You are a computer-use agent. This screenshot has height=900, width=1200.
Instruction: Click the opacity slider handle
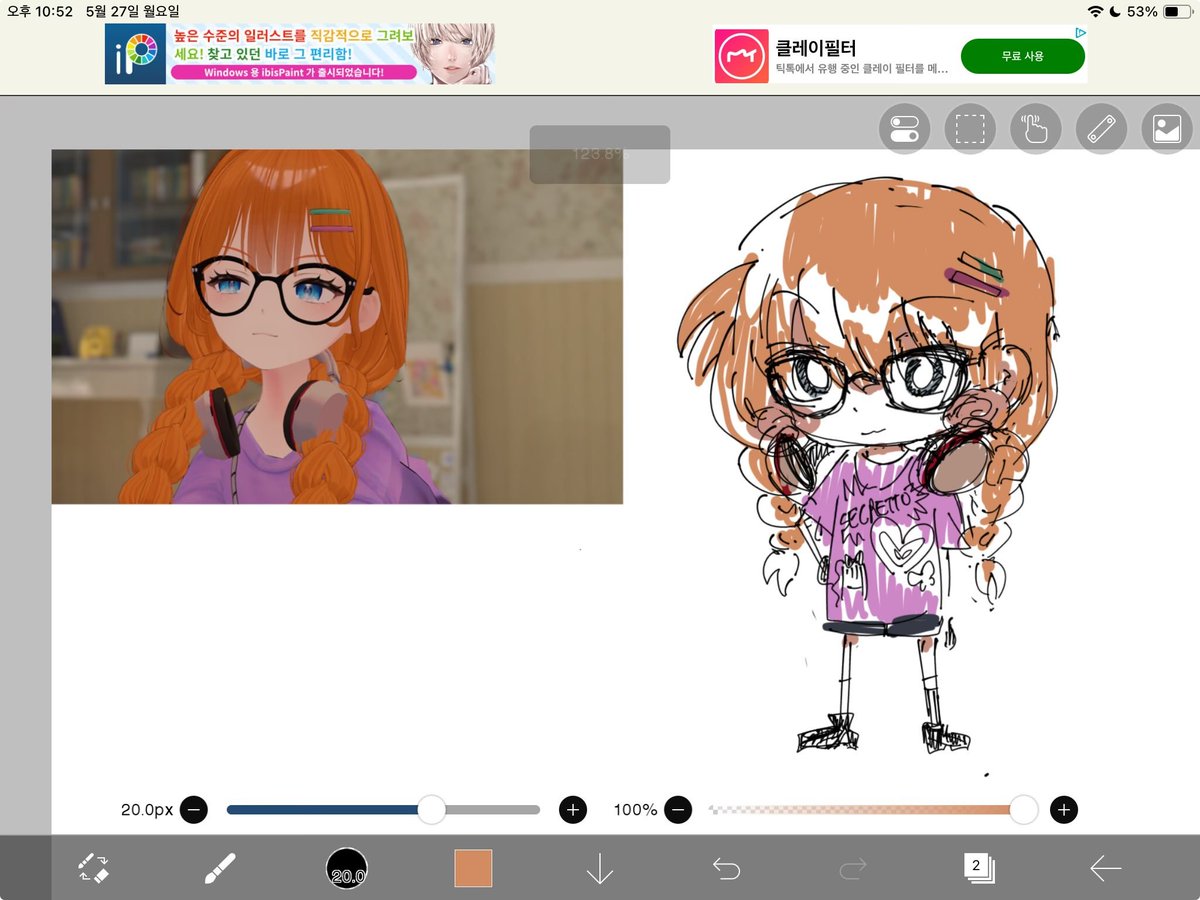coord(1023,809)
